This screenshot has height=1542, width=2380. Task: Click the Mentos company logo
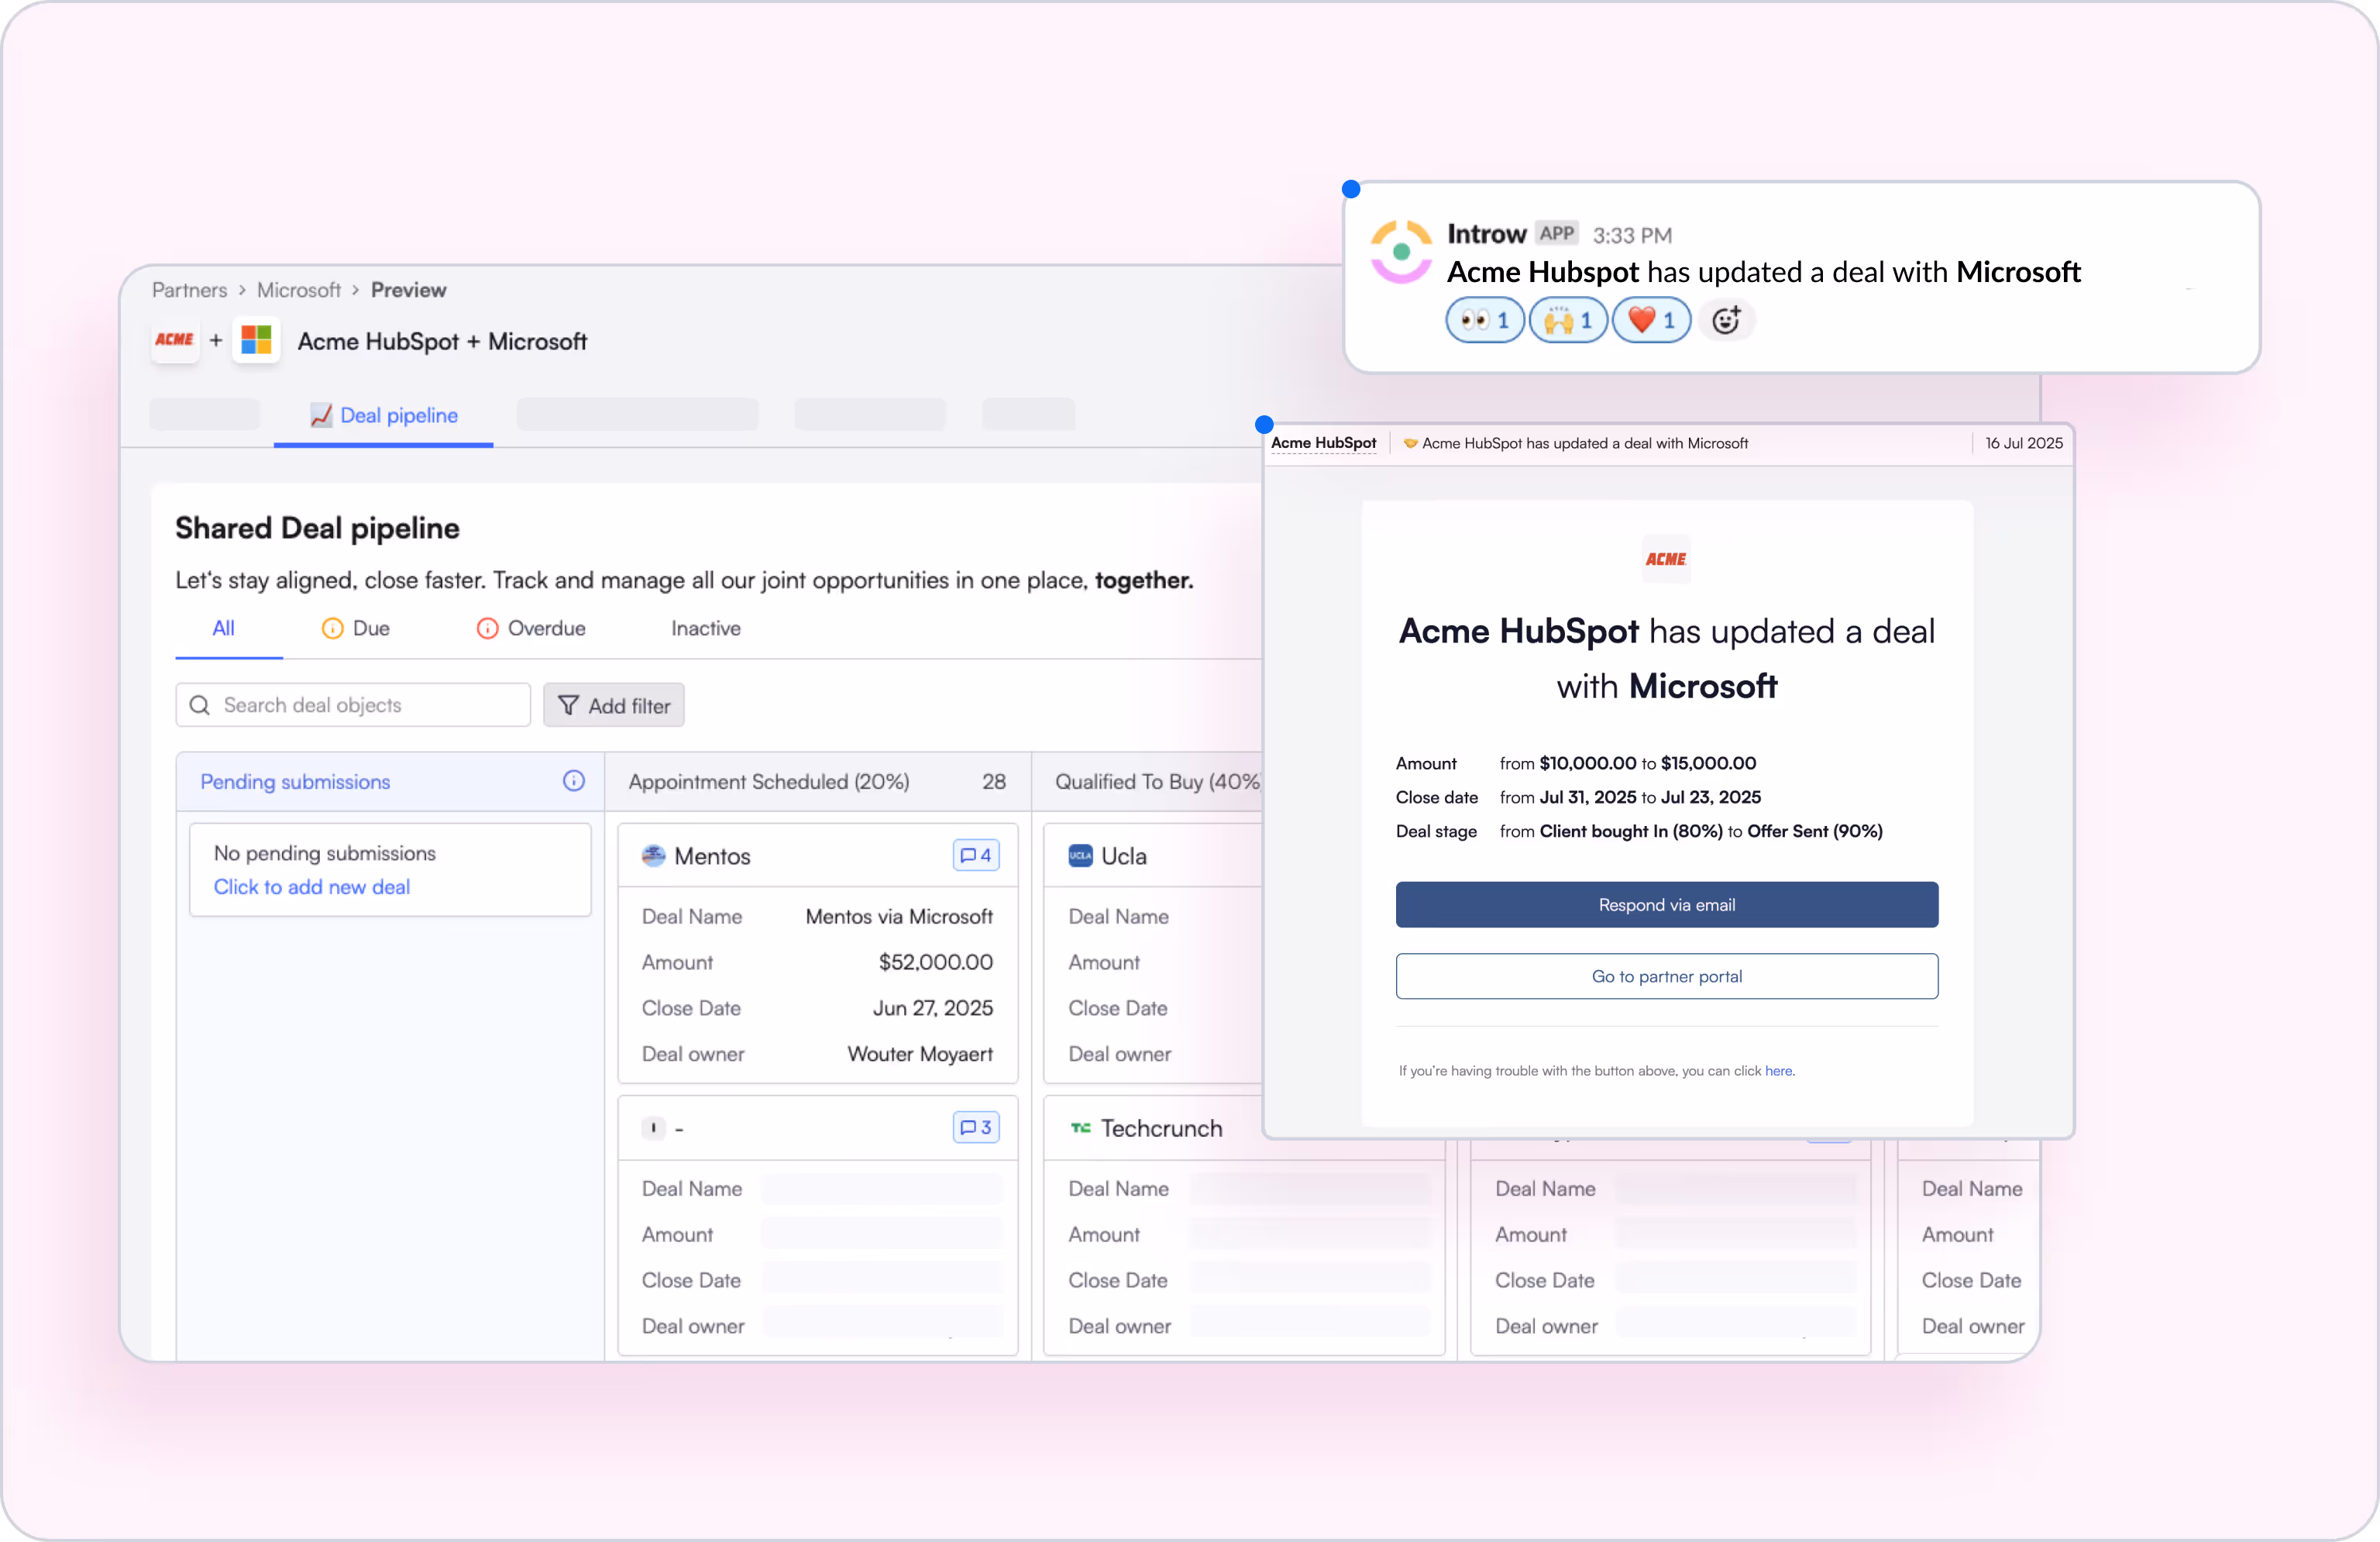tap(653, 856)
